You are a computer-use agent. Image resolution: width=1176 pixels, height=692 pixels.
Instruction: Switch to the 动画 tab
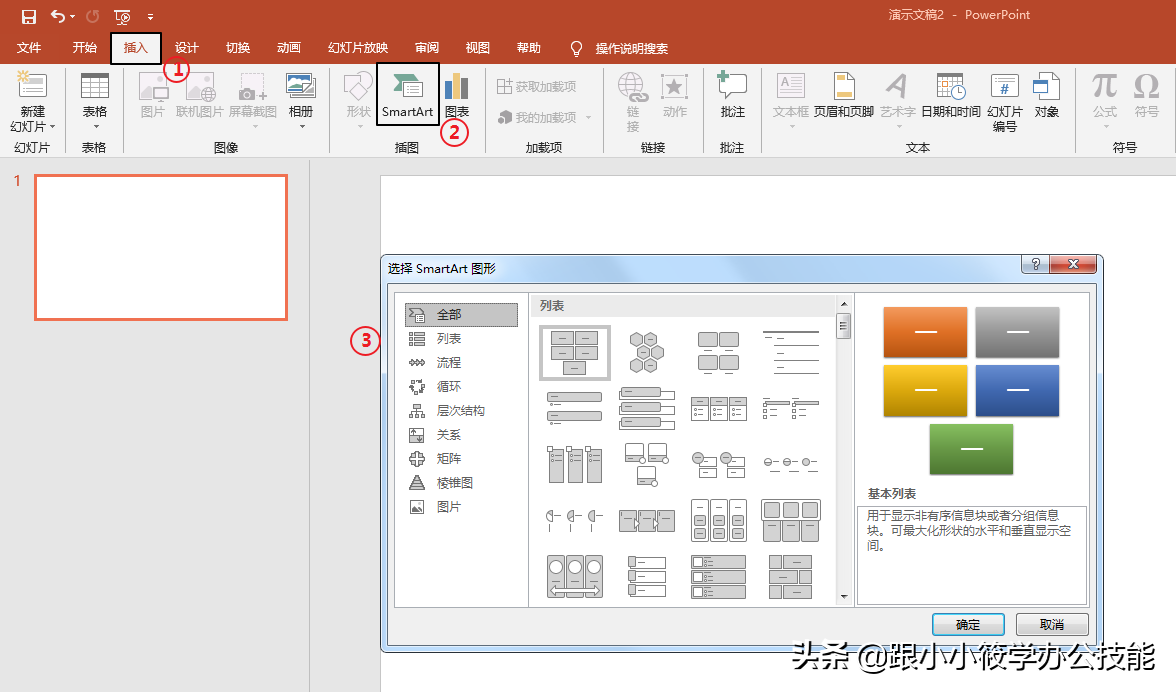click(288, 48)
